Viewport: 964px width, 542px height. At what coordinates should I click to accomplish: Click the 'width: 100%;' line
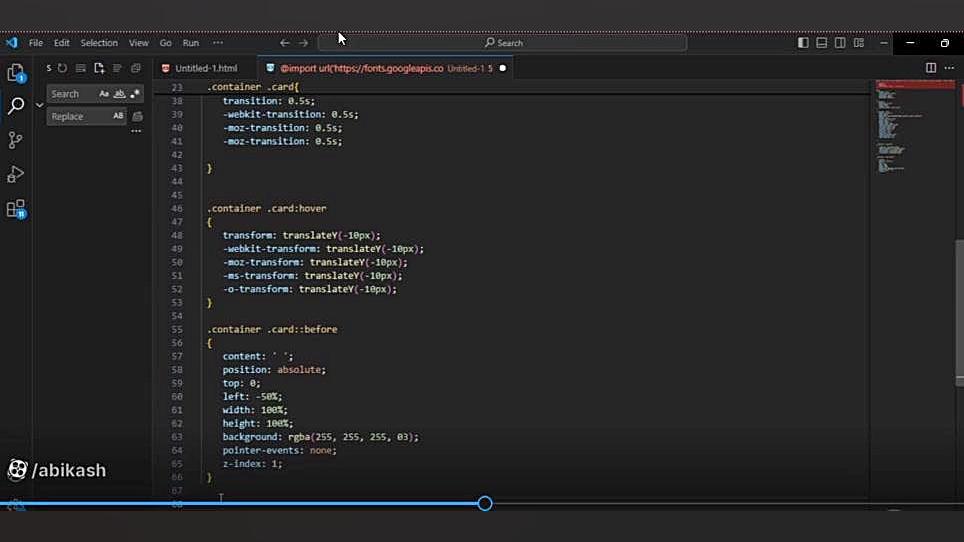pyautogui.click(x=255, y=410)
